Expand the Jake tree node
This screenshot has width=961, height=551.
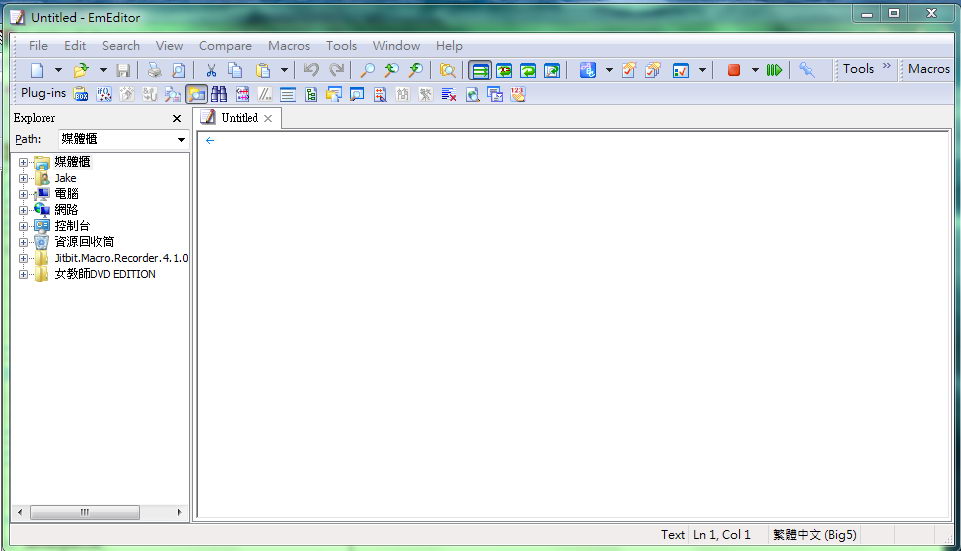click(23, 178)
